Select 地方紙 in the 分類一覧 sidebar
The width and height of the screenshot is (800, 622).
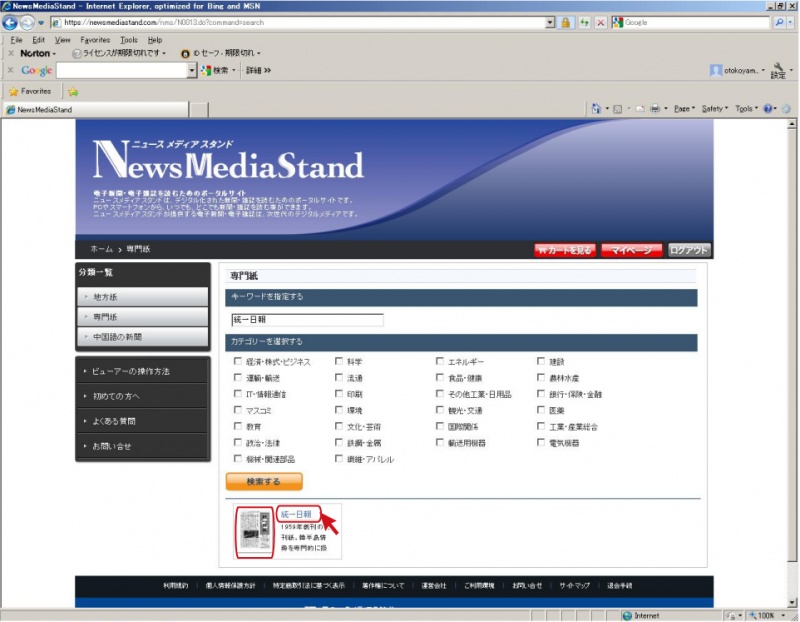click(143, 297)
